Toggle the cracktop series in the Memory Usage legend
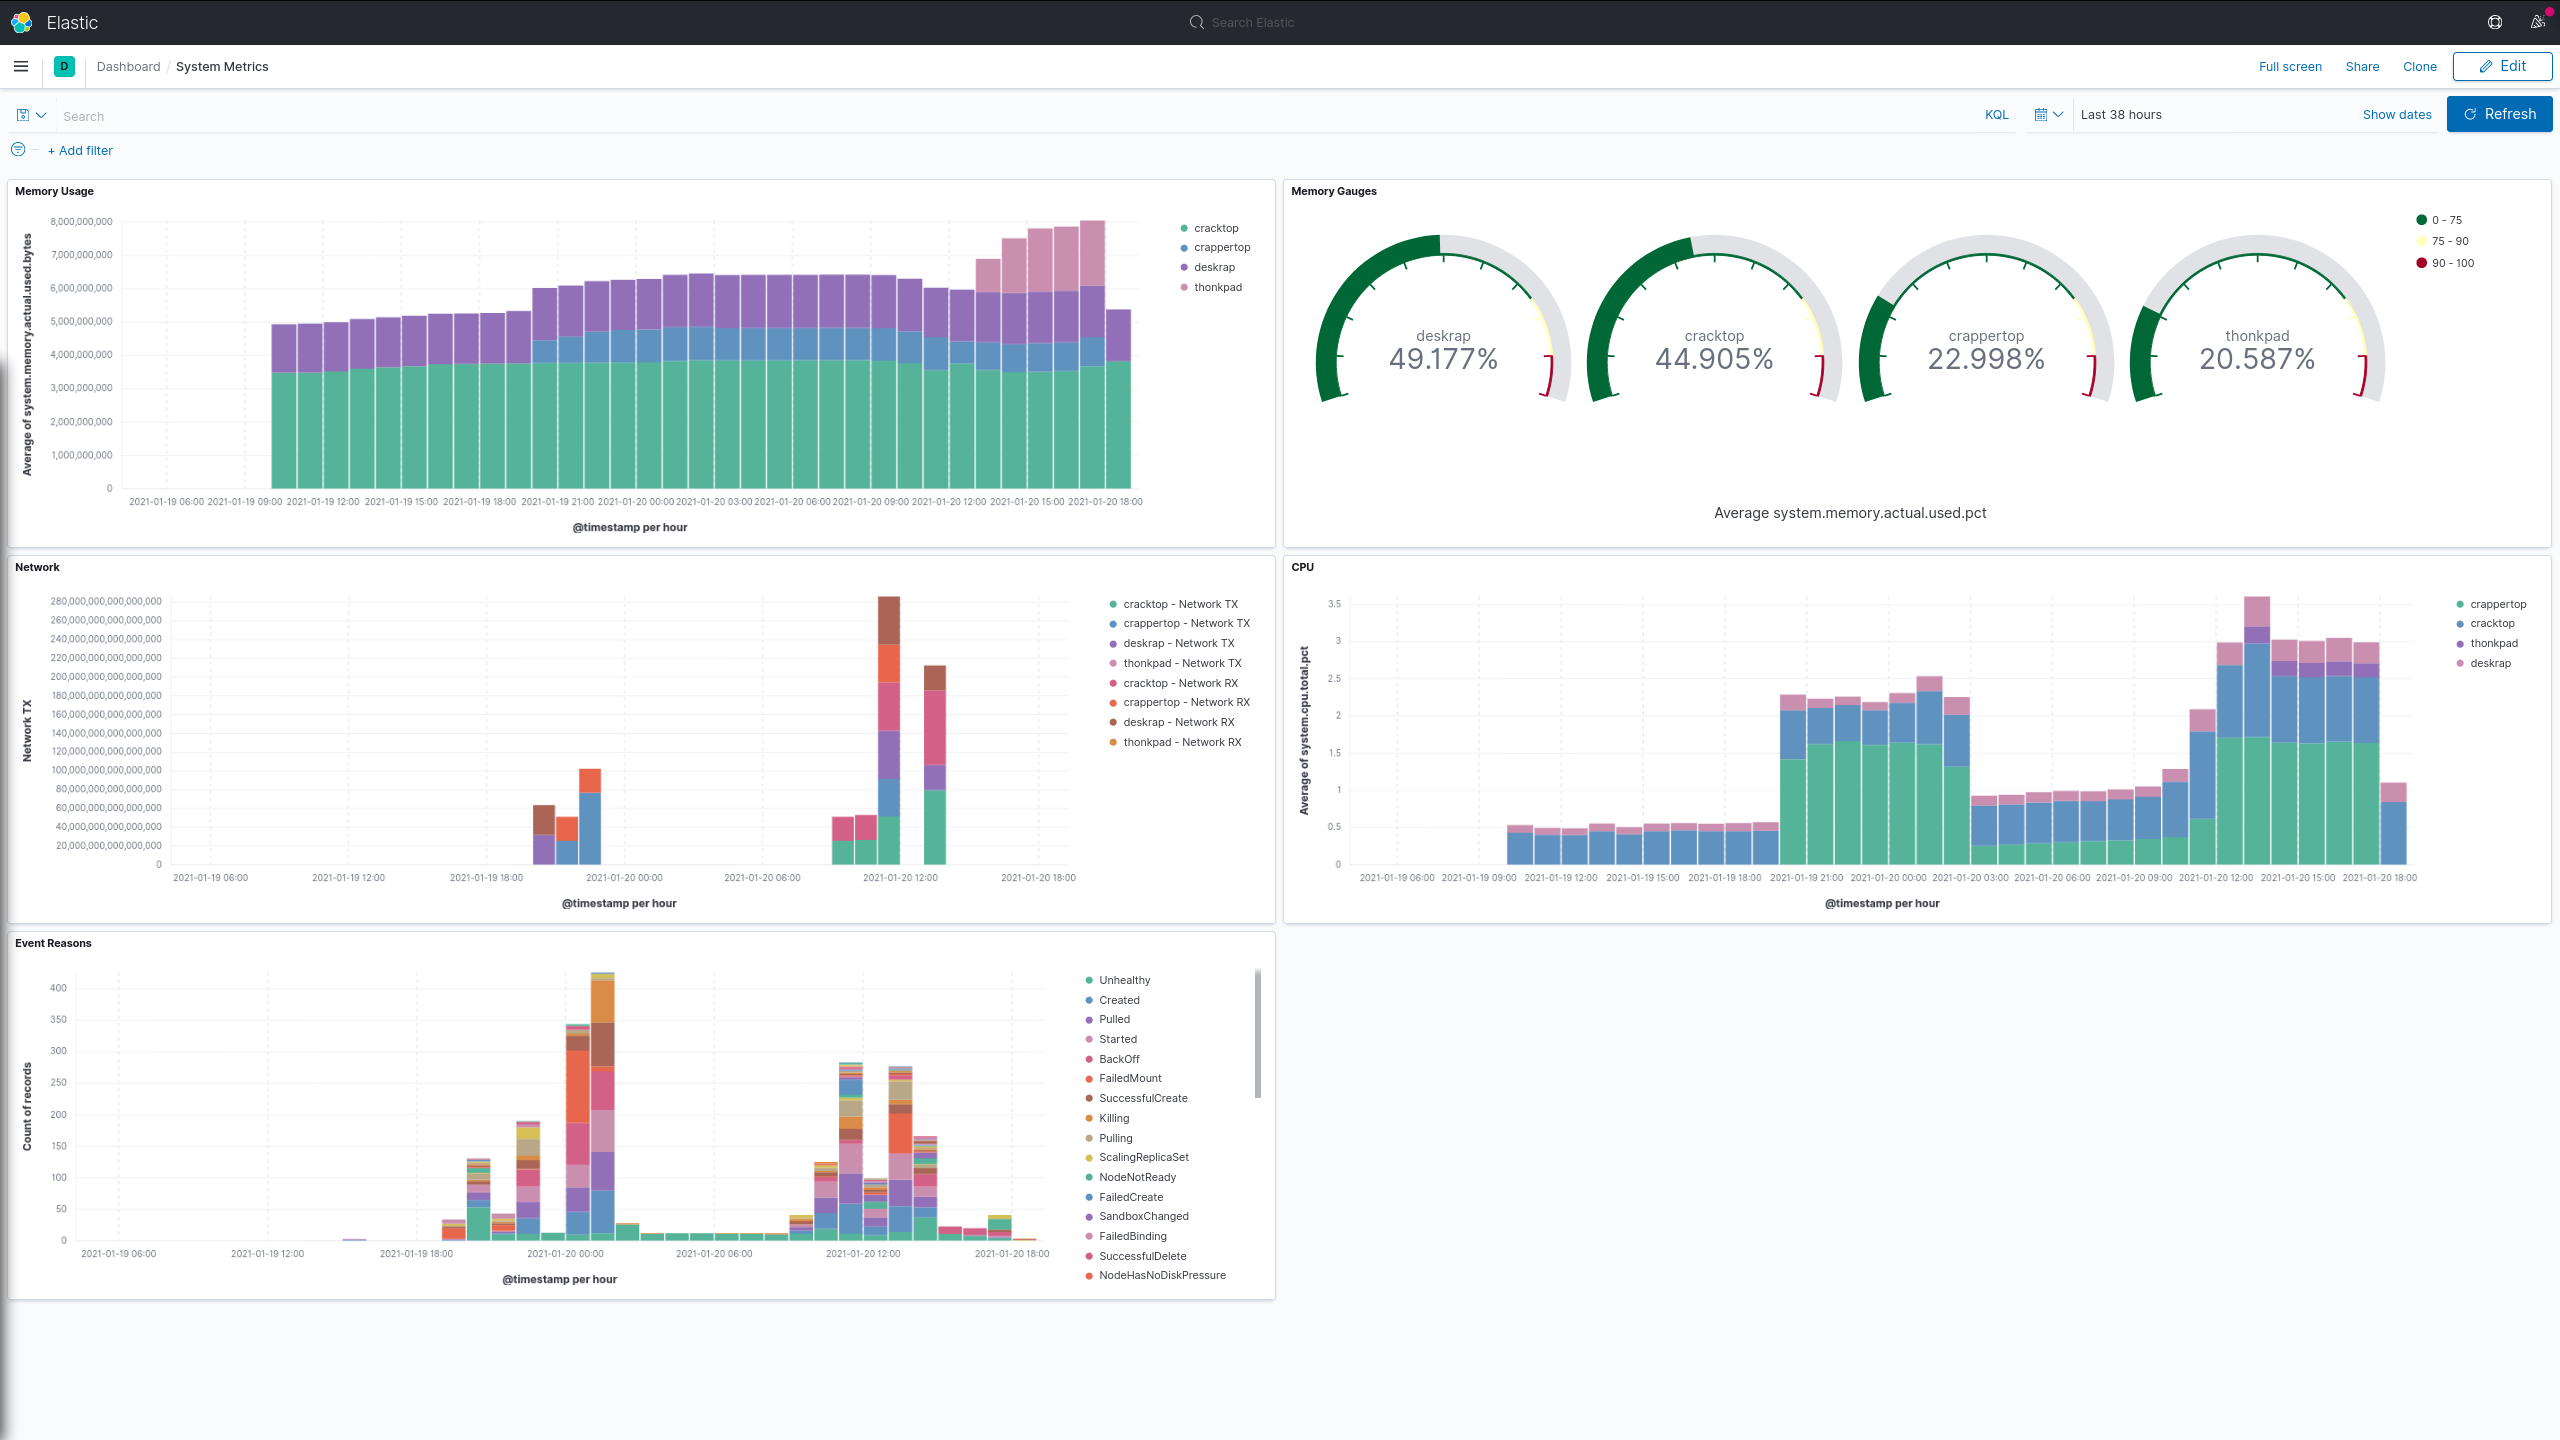This screenshot has height=1440, width=2560. point(1215,228)
